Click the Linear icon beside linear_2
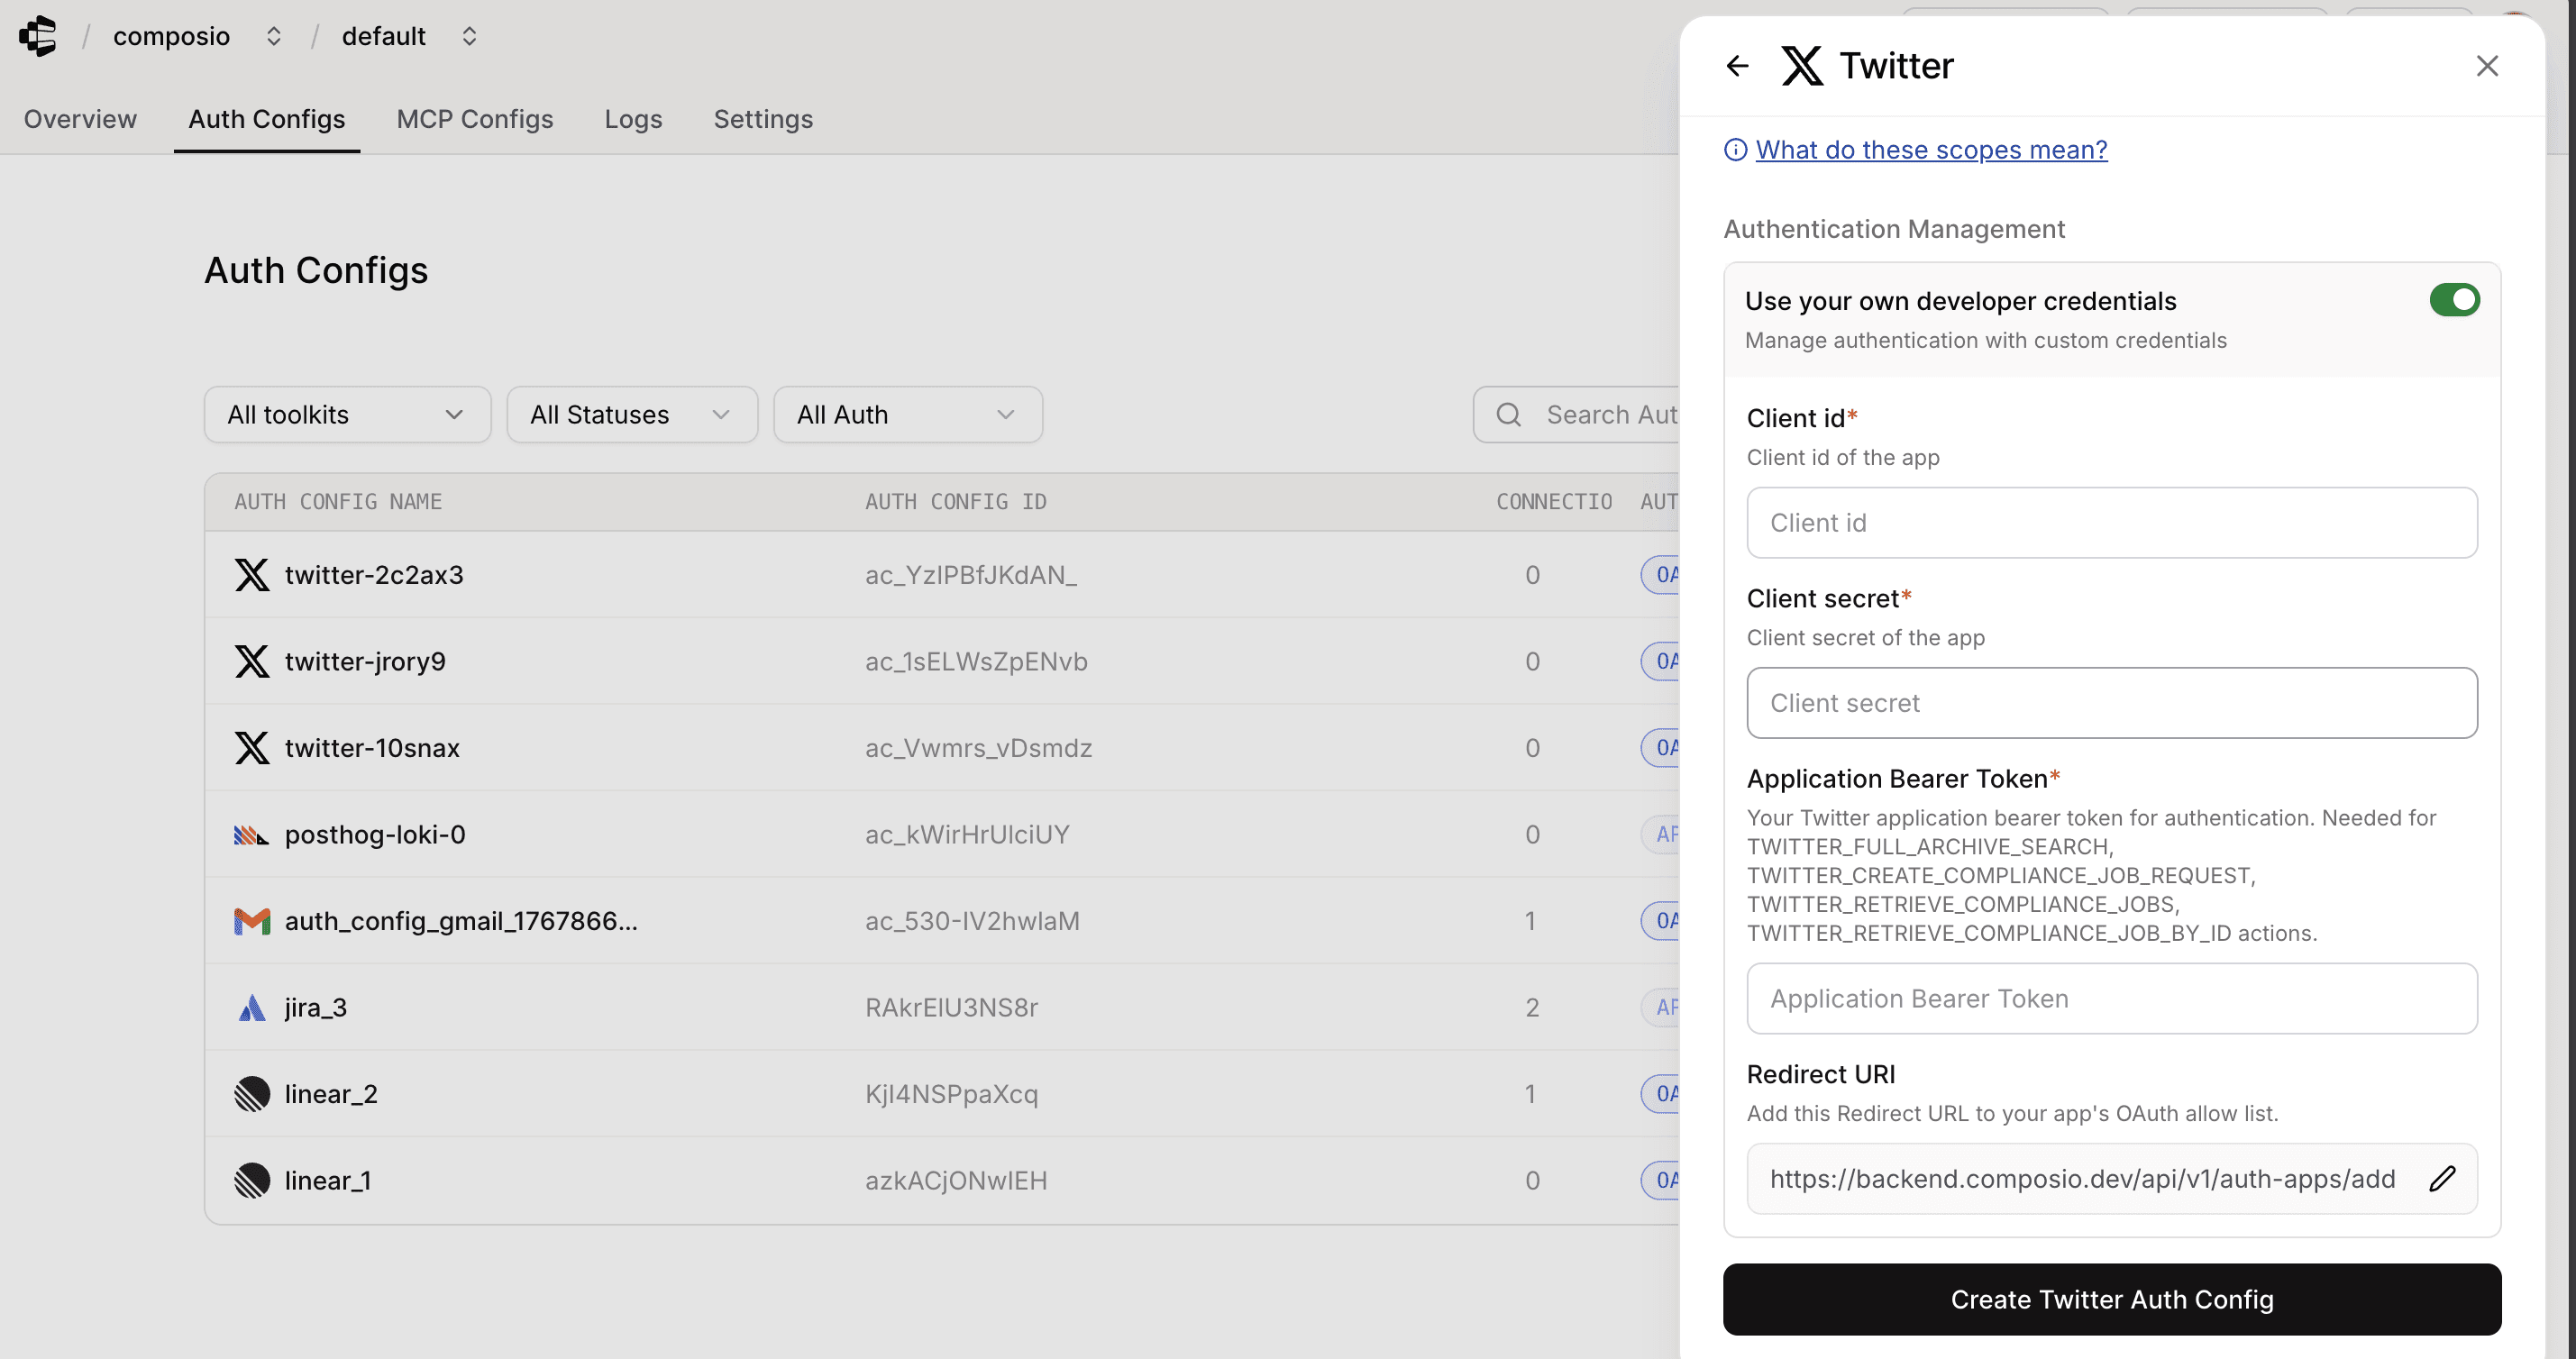 pyautogui.click(x=252, y=1094)
